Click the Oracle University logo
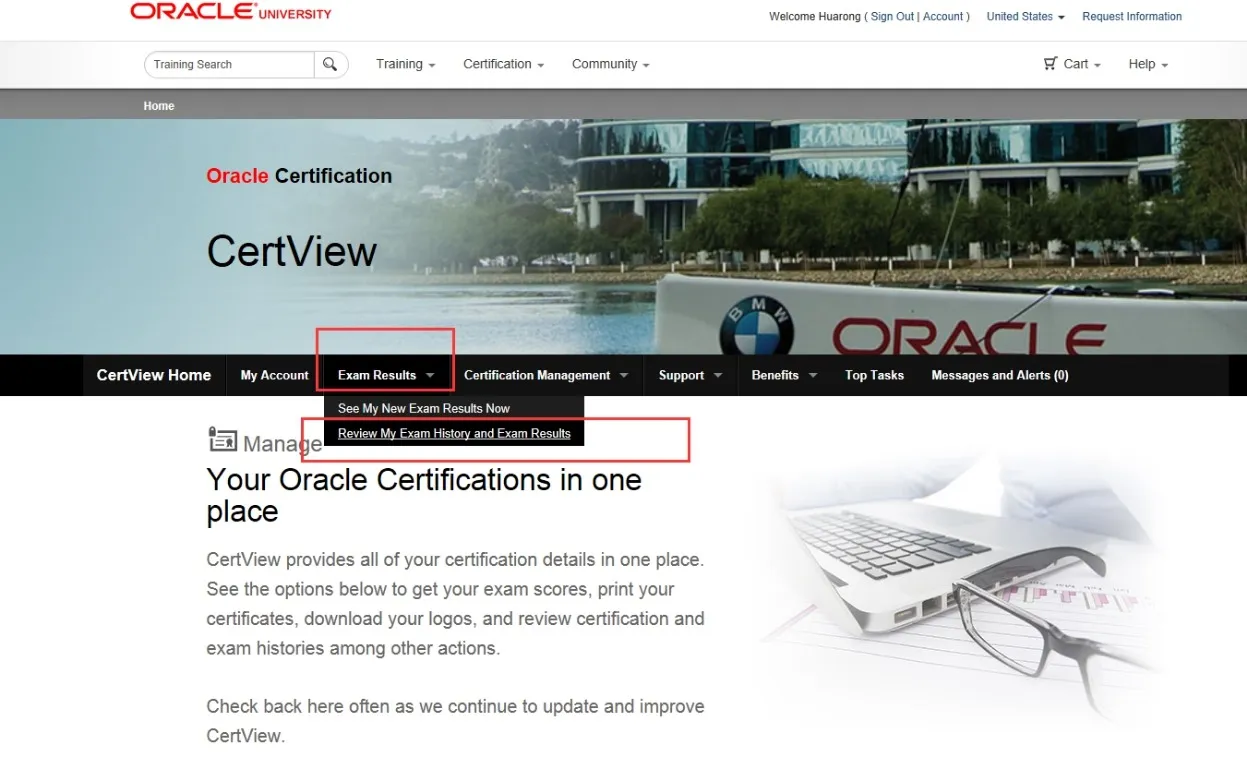Viewport: 1247px width, 757px height. [231, 13]
